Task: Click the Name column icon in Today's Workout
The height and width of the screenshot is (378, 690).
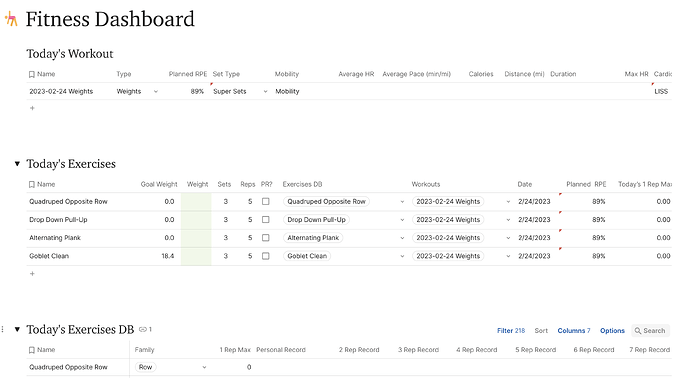Action: point(32,74)
